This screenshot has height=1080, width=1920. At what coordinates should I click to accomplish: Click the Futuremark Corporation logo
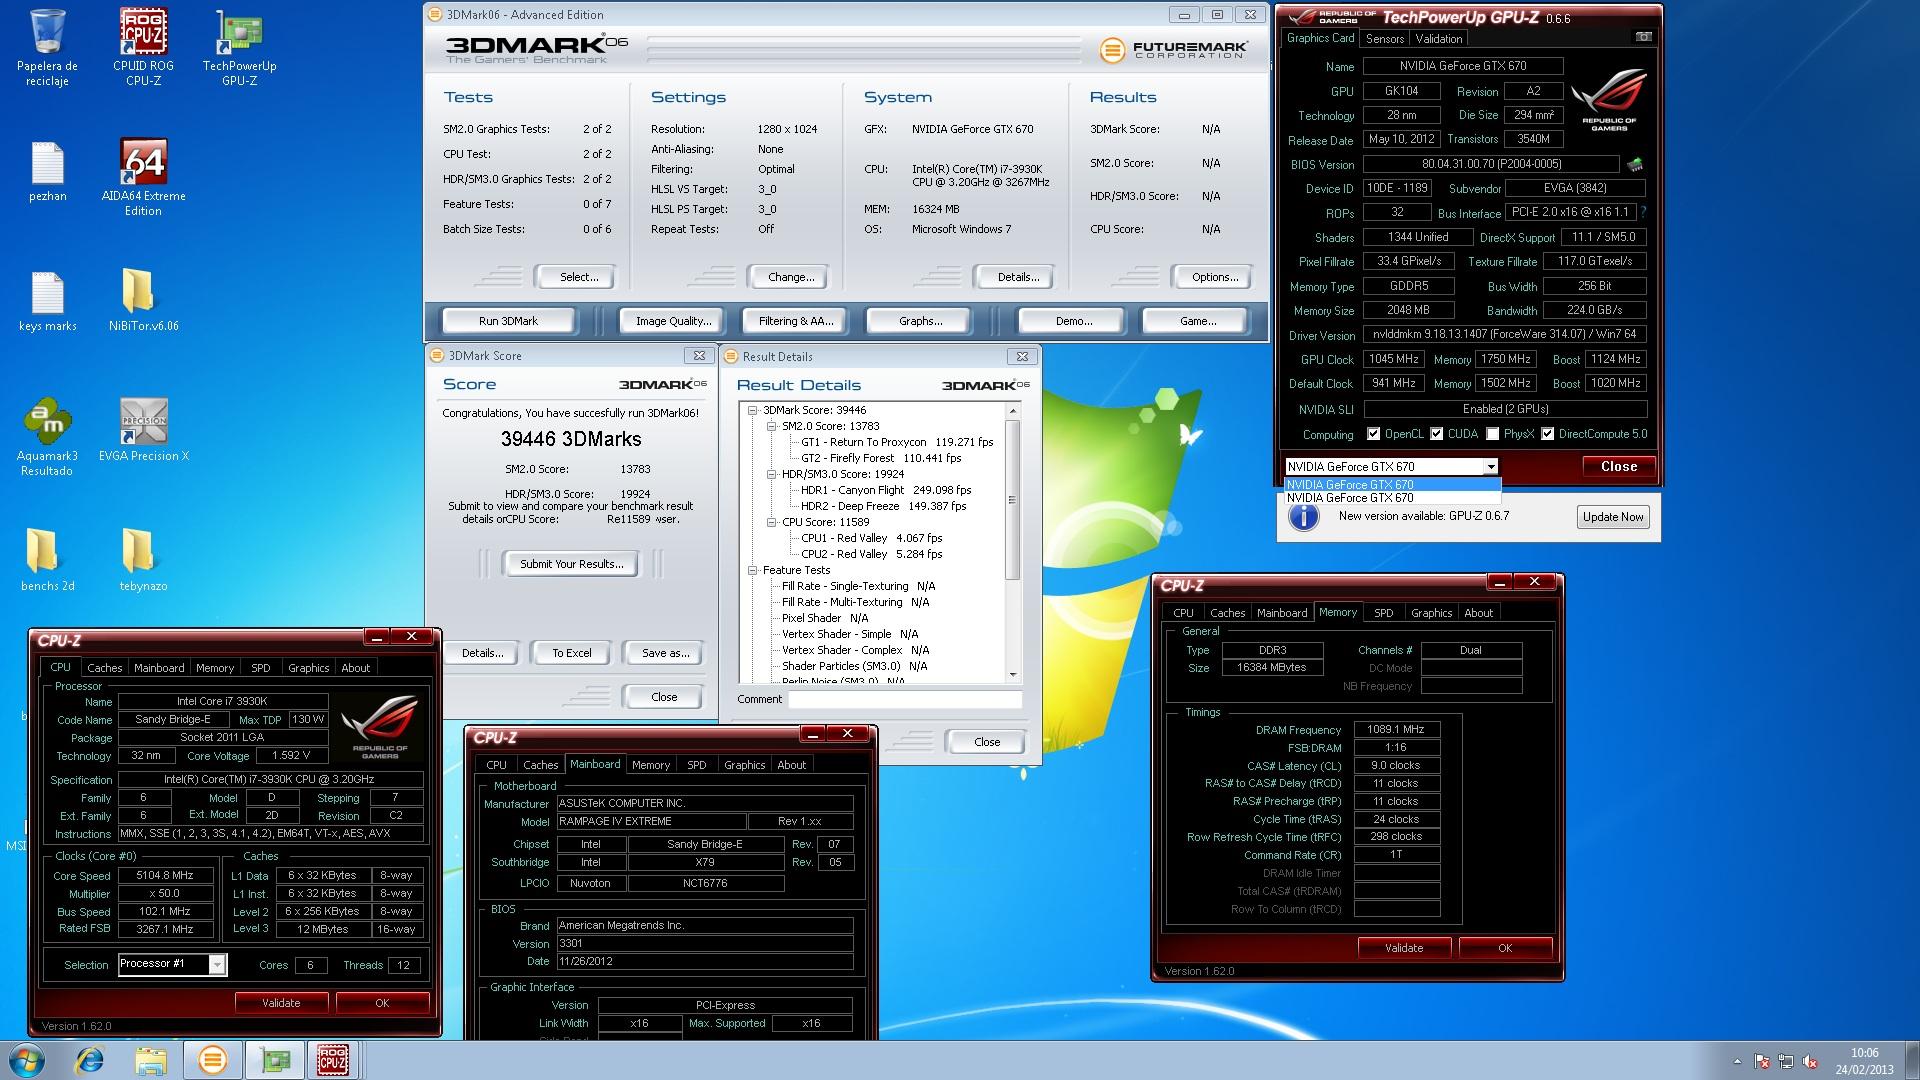coord(1175,49)
